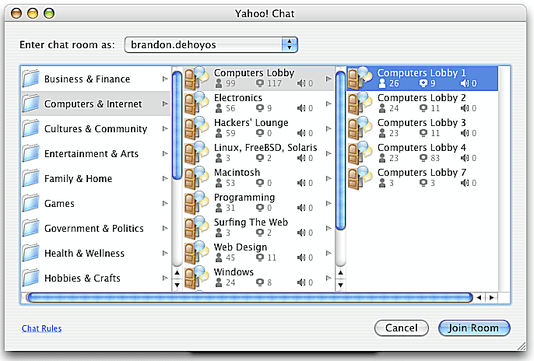Select Computers Lobby 4 room

tap(422, 153)
